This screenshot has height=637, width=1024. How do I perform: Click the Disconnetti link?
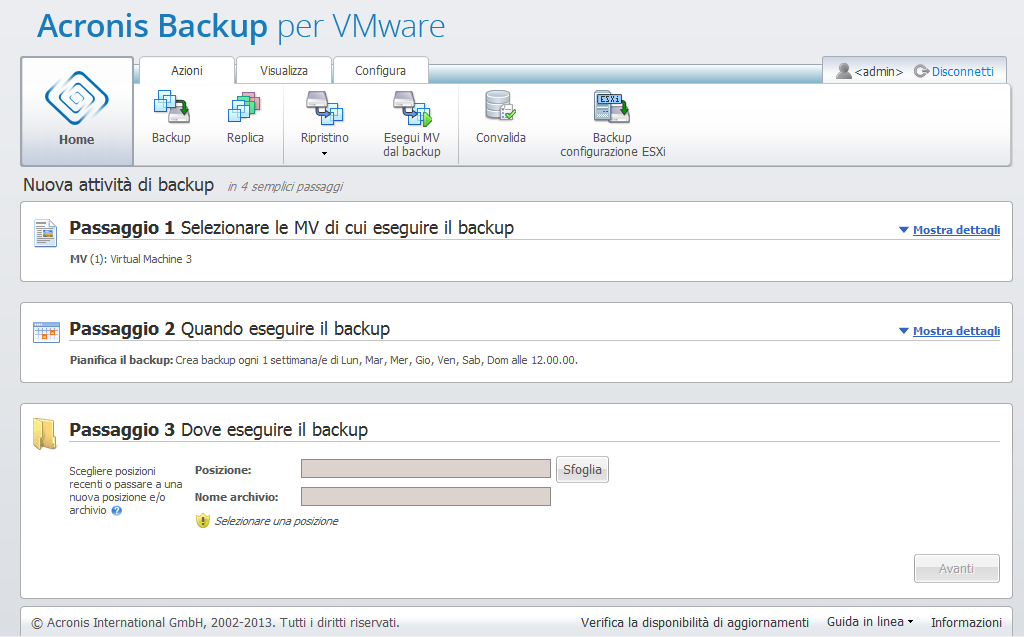963,71
